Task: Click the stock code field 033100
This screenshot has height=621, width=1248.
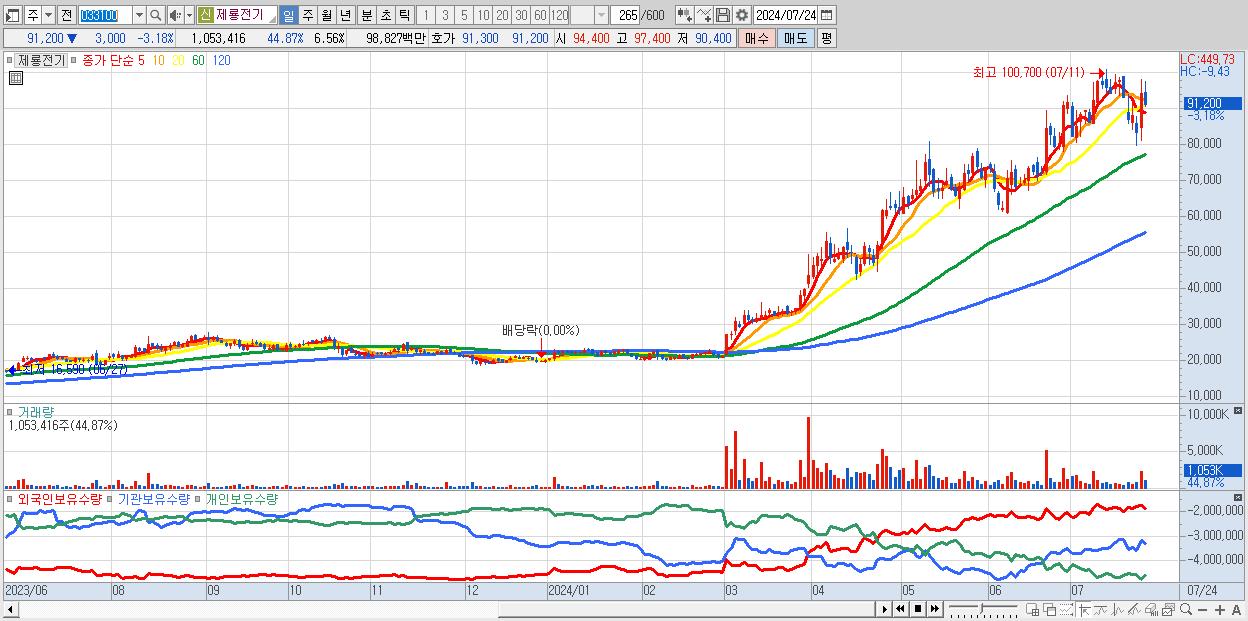Action: pos(104,15)
